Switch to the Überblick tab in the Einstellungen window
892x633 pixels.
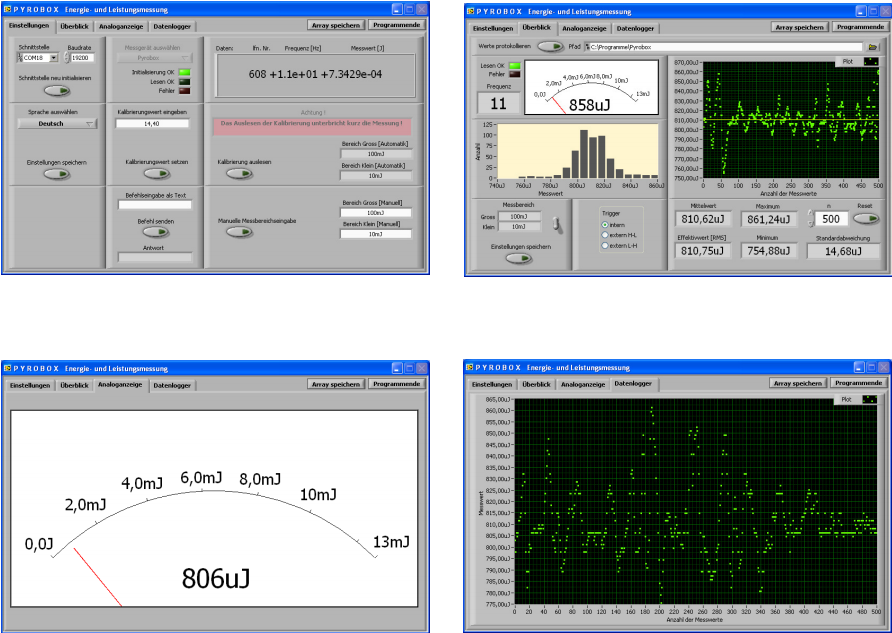click(75, 26)
